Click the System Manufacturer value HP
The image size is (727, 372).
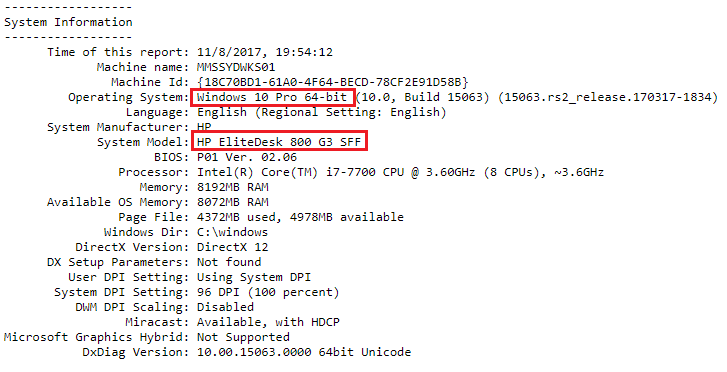pos(204,127)
